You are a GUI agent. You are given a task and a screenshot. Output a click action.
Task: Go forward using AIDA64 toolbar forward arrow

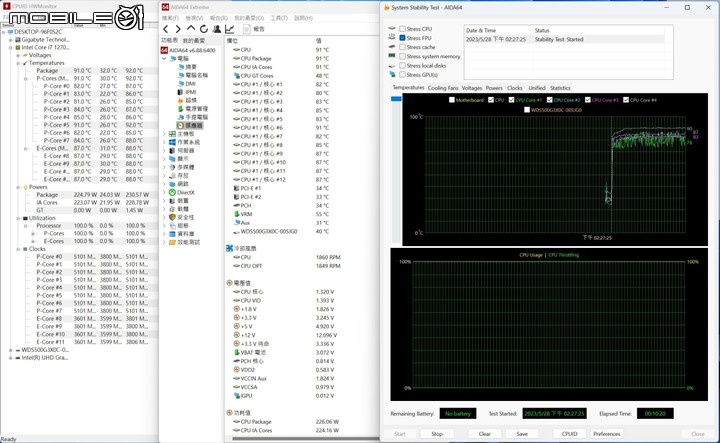coord(178,29)
